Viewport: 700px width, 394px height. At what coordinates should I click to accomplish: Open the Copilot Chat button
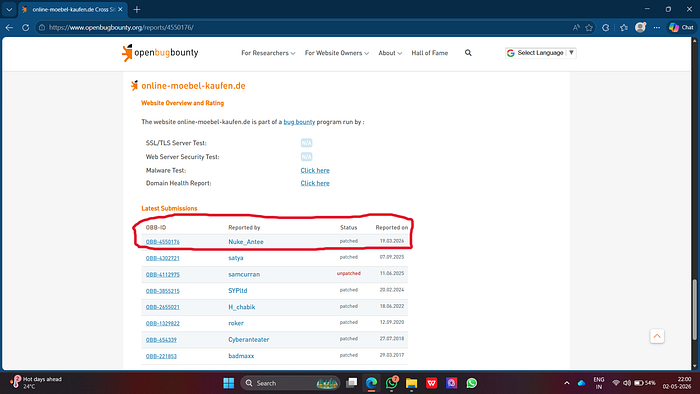(681, 27)
